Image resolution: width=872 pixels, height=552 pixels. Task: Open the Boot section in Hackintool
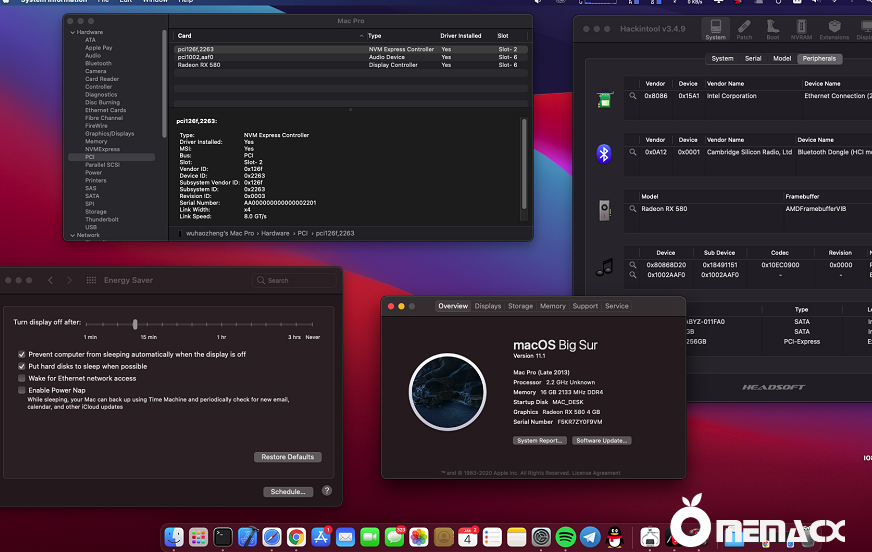pyautogui.click(x=773, y=30)
